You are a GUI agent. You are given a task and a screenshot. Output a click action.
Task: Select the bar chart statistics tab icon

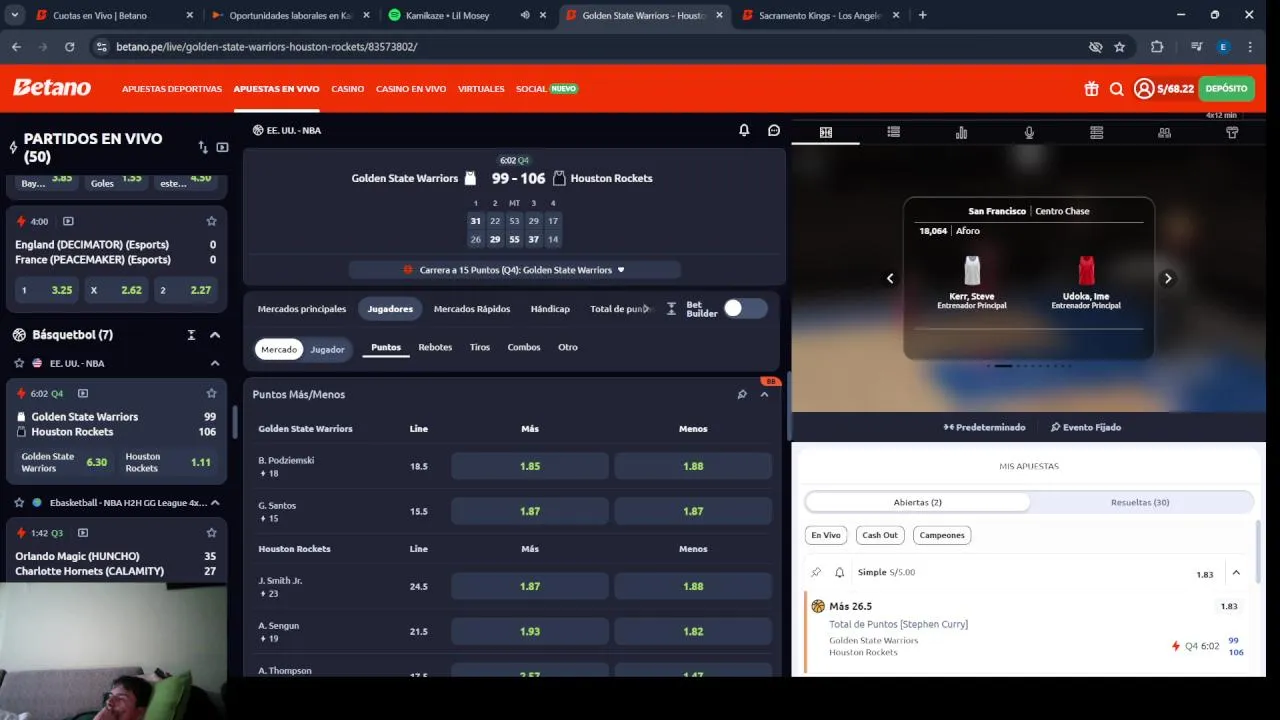point(961,132)
